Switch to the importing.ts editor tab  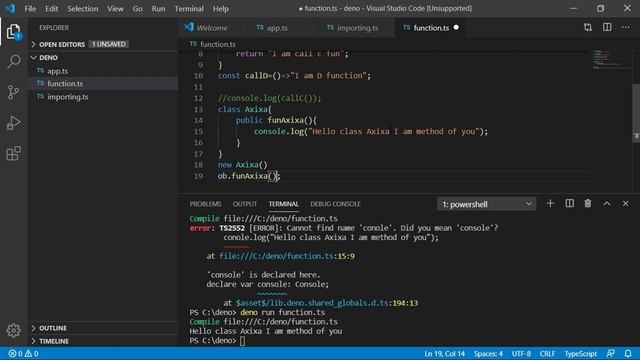tap(357, 28)
